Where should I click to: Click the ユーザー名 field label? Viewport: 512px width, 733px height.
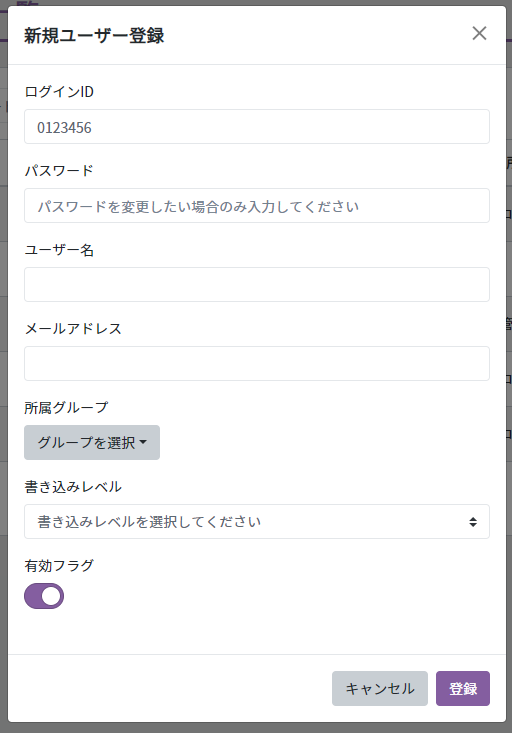click(59, 250)
